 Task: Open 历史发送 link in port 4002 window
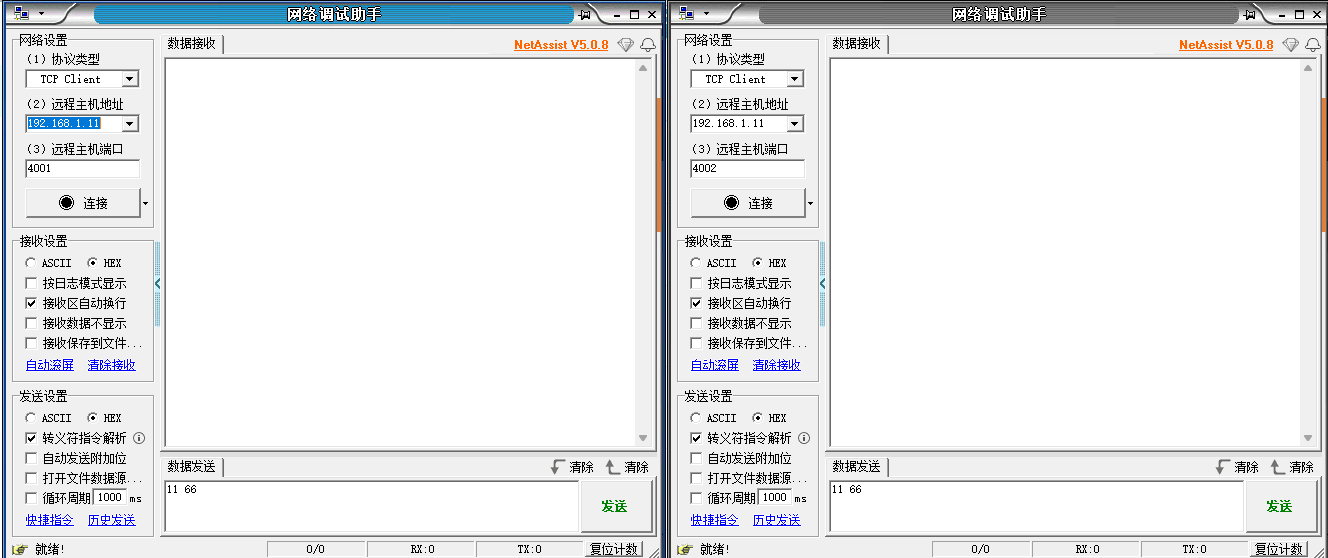coord(777,520)
